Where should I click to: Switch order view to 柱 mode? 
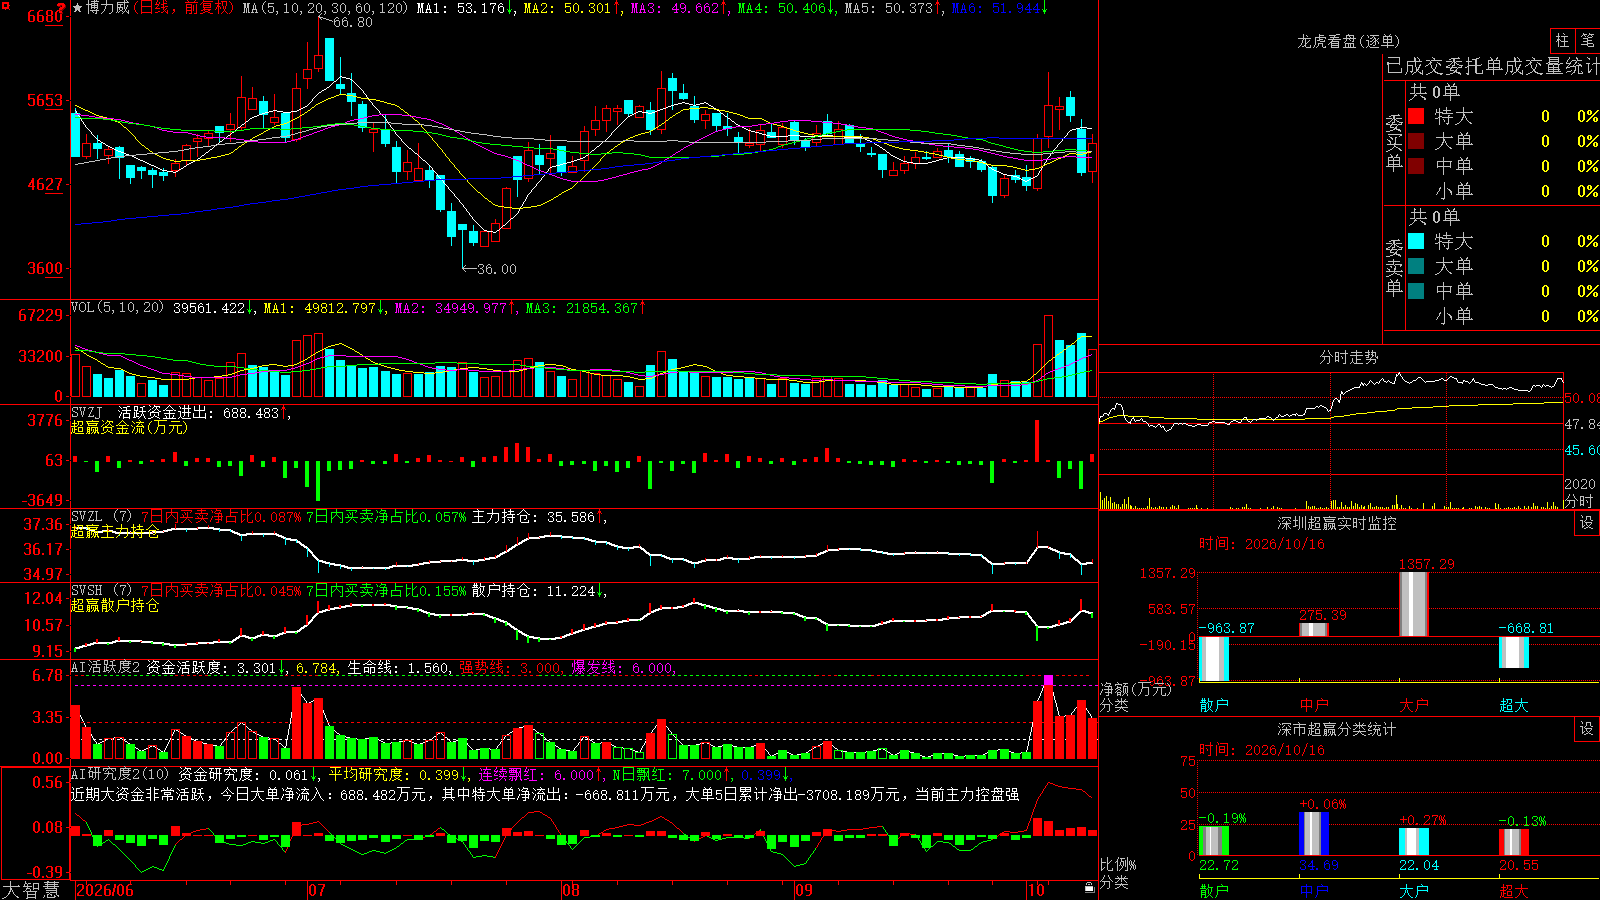tap(1562, 41)
